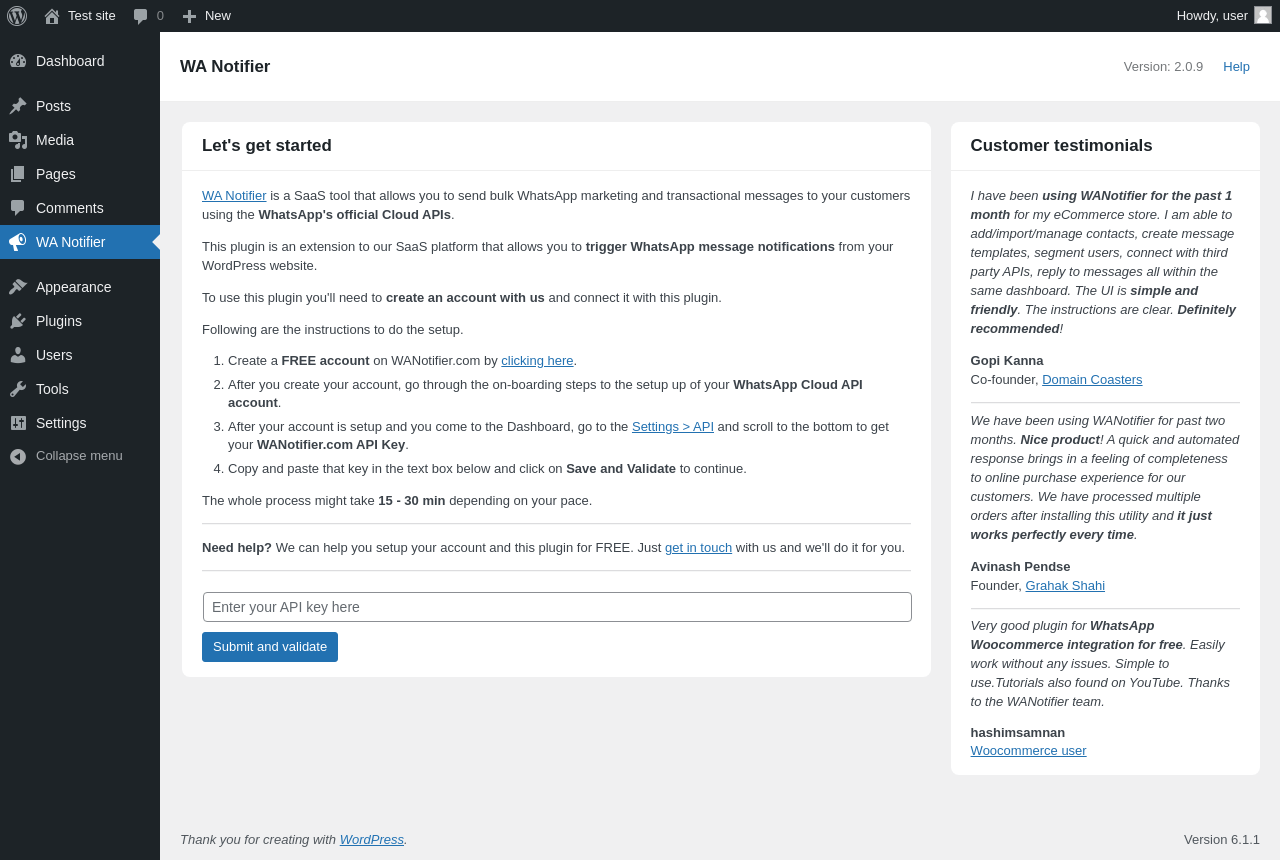Focus the API key text field
1280x860 pixels.
pyautogui.click(x=557, y=607)
